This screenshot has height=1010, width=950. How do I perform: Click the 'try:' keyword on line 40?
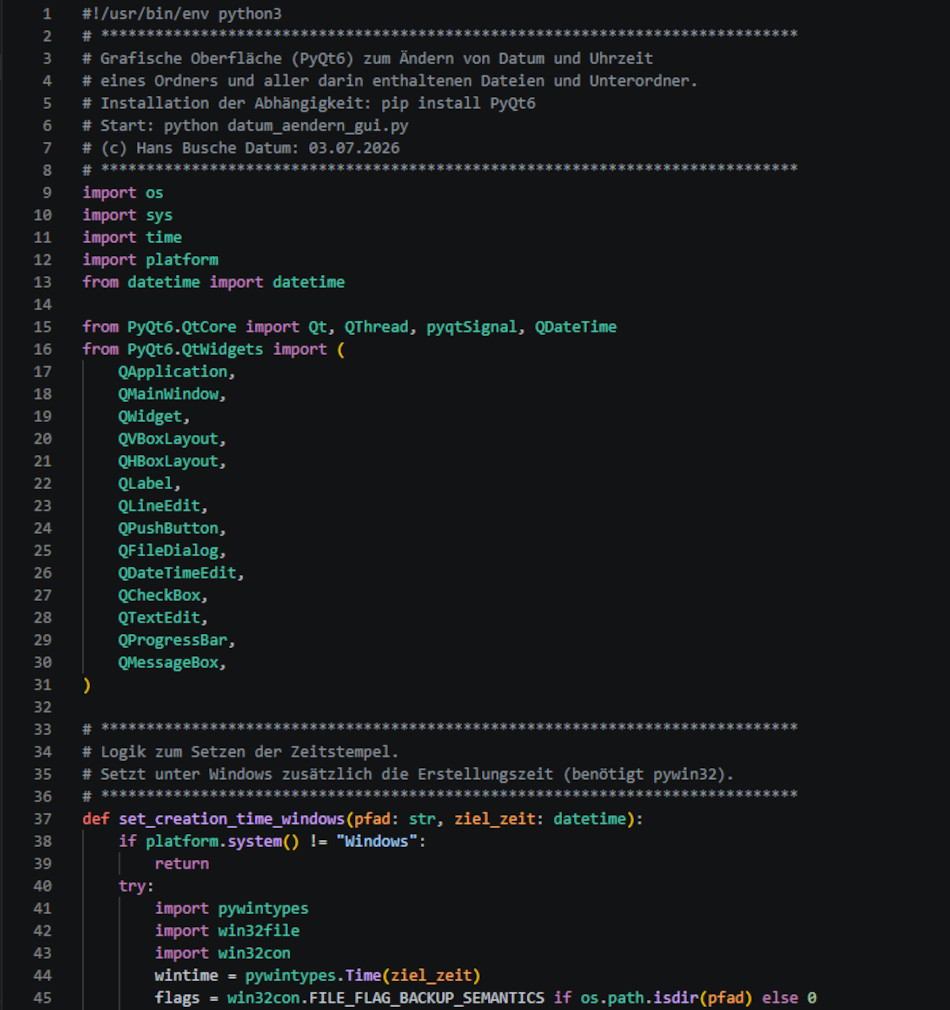[x=137, y=886]
